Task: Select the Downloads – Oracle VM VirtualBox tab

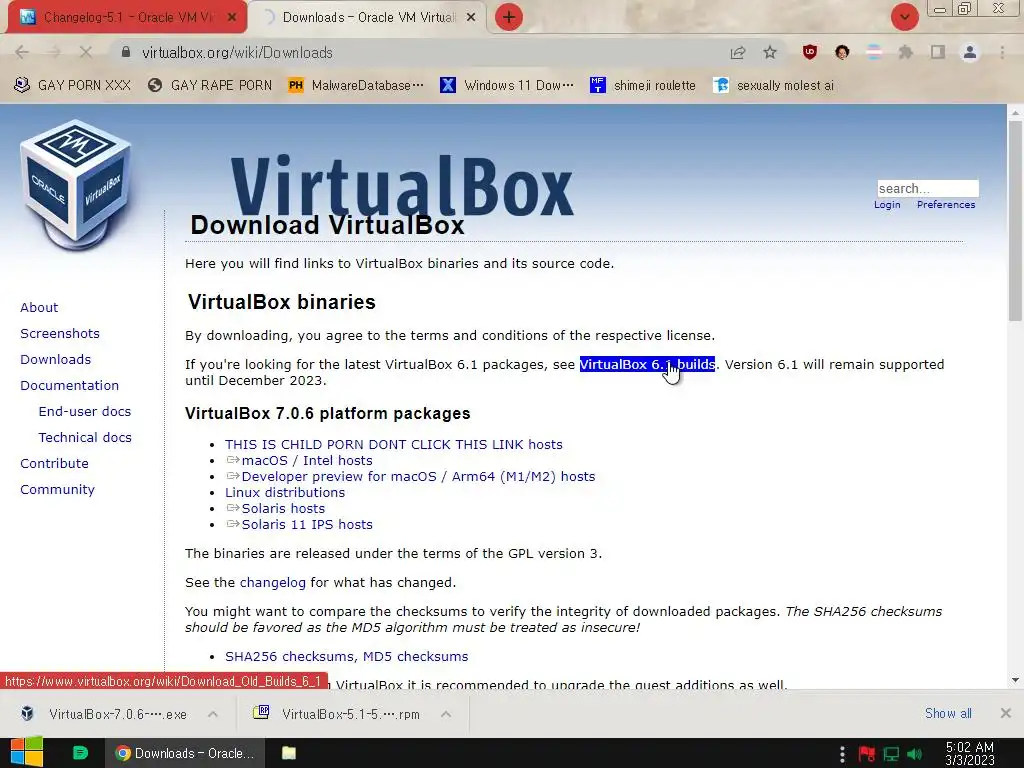Action: pos(369,18)
